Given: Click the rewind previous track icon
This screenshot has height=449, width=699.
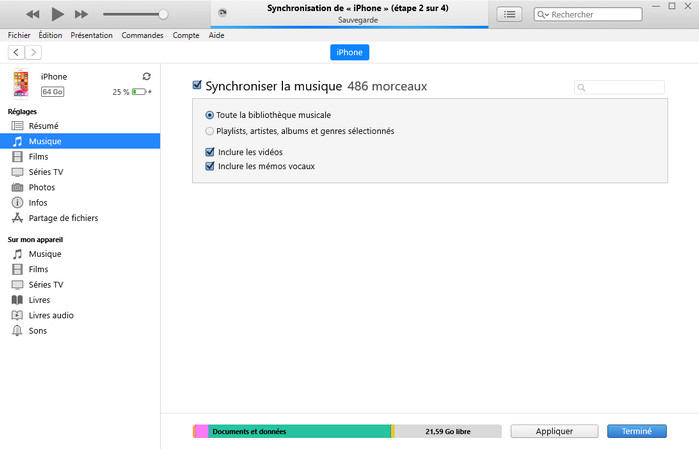Looking at the screenshot, I should pos(33,14).
